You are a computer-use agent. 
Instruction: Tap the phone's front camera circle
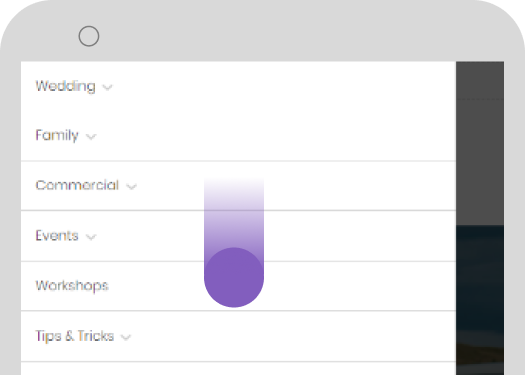89,36
